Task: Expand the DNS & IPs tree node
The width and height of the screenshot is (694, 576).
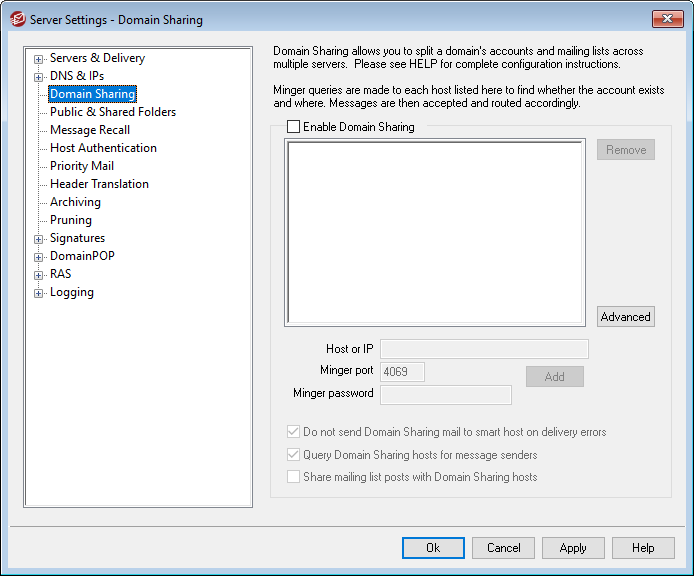Action: [x=39, y=77]
